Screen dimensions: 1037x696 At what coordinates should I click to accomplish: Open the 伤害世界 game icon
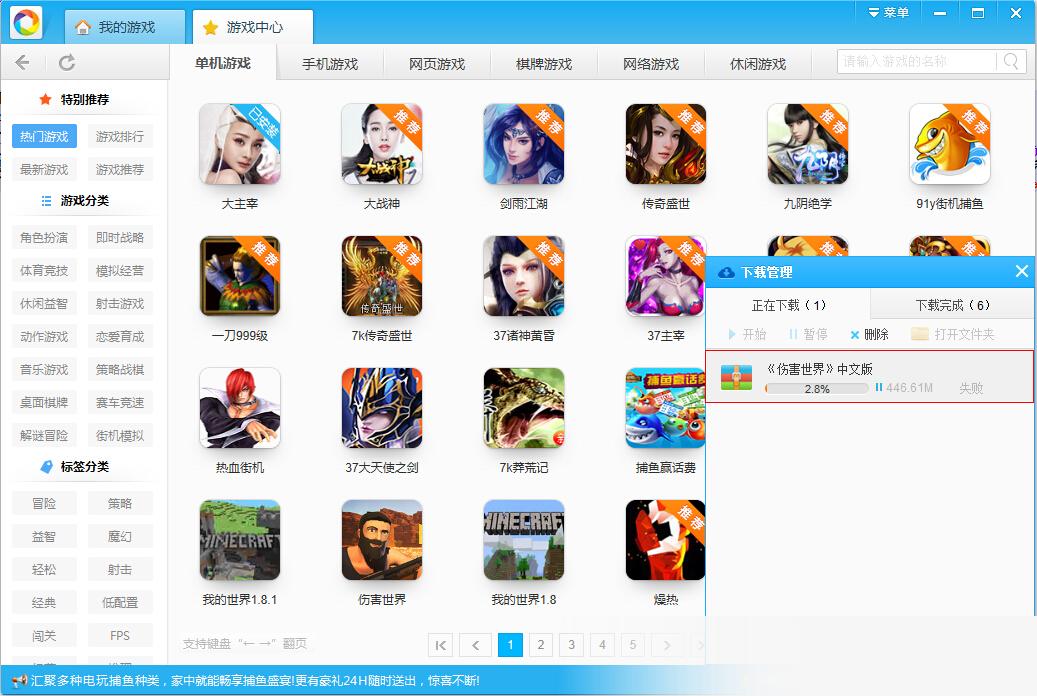pyautogui.click(x=382, y=540)
